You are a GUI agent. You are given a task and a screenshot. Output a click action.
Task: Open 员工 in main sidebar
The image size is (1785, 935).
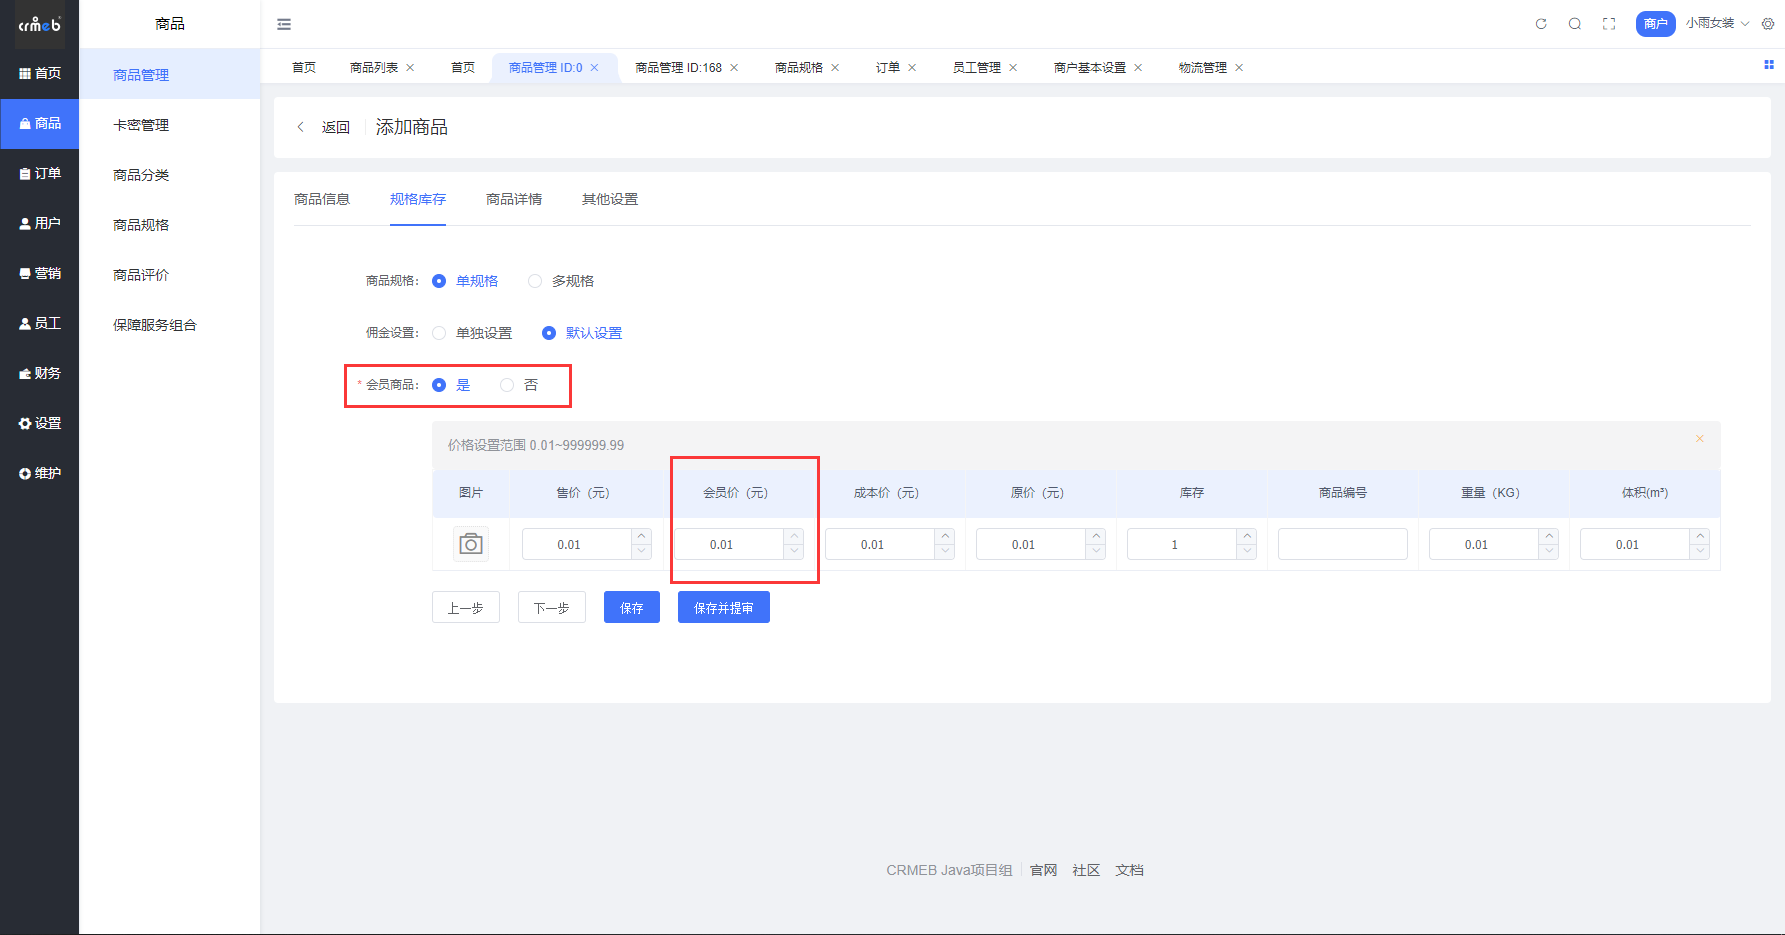pyautogui.click(x=40, y=323)
